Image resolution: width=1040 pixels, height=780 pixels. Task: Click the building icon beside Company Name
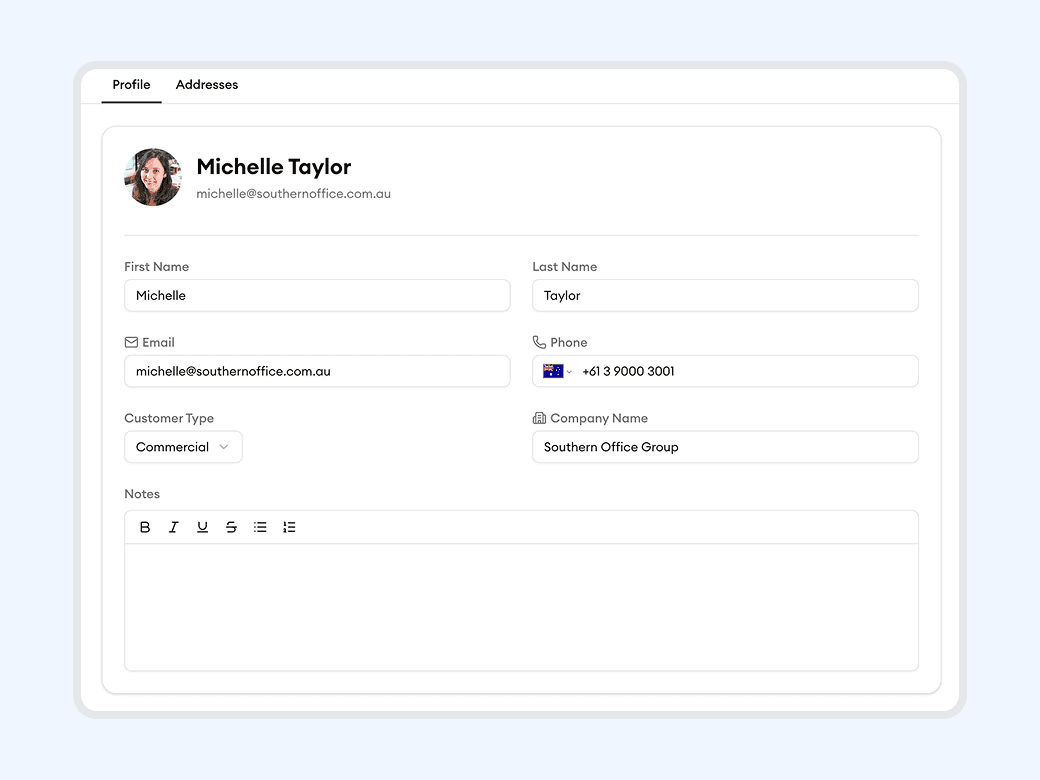539,418
